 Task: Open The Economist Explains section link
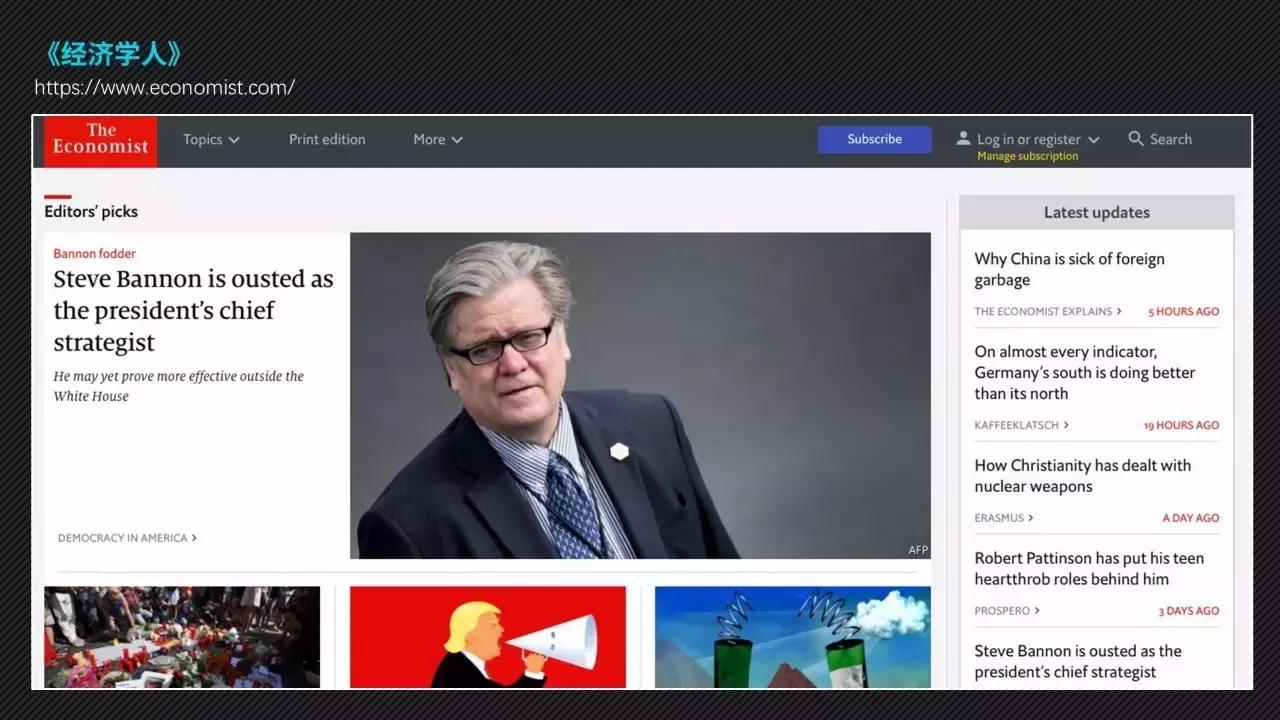pos(1047,312)
